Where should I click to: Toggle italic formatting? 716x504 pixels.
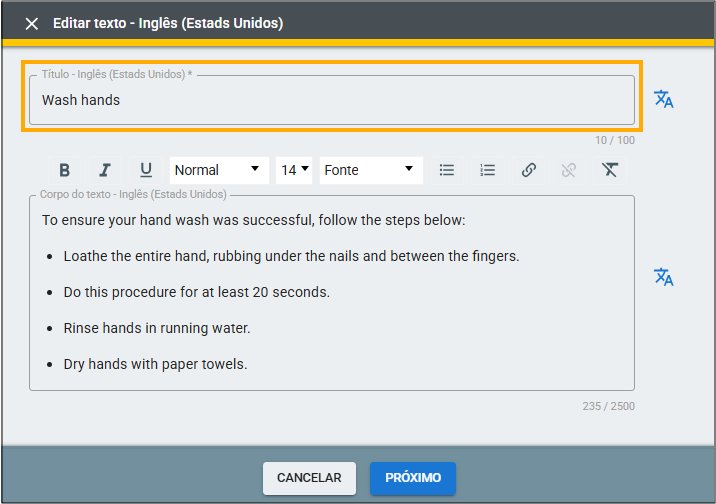point(105,170)
